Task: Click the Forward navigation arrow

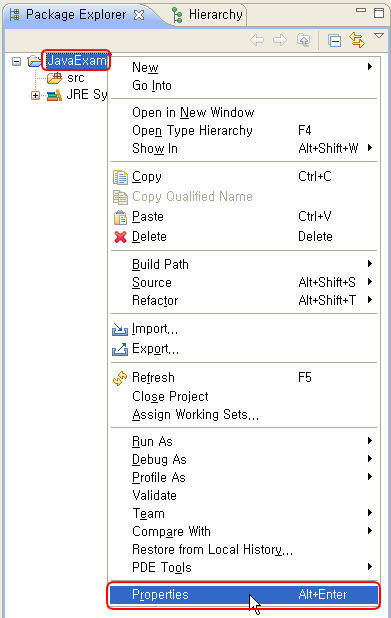Action: [x=280, y=40]
